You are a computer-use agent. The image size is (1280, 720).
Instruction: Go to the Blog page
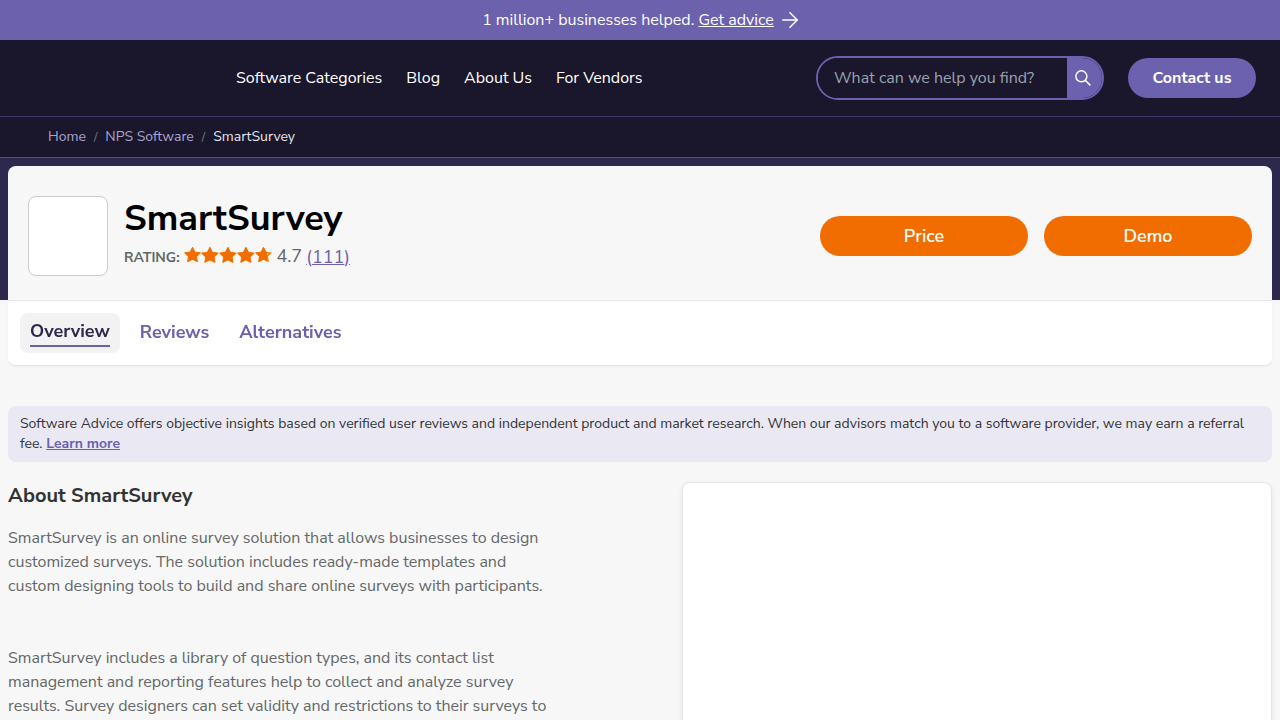point(423,78)
